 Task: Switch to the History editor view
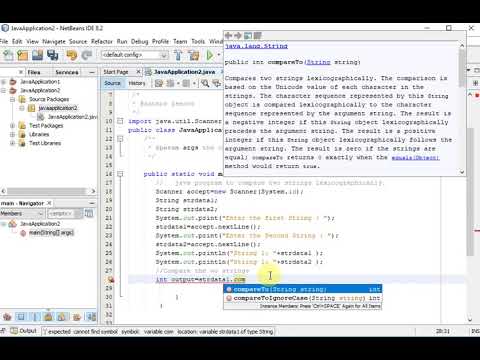[x=137, y=83]
